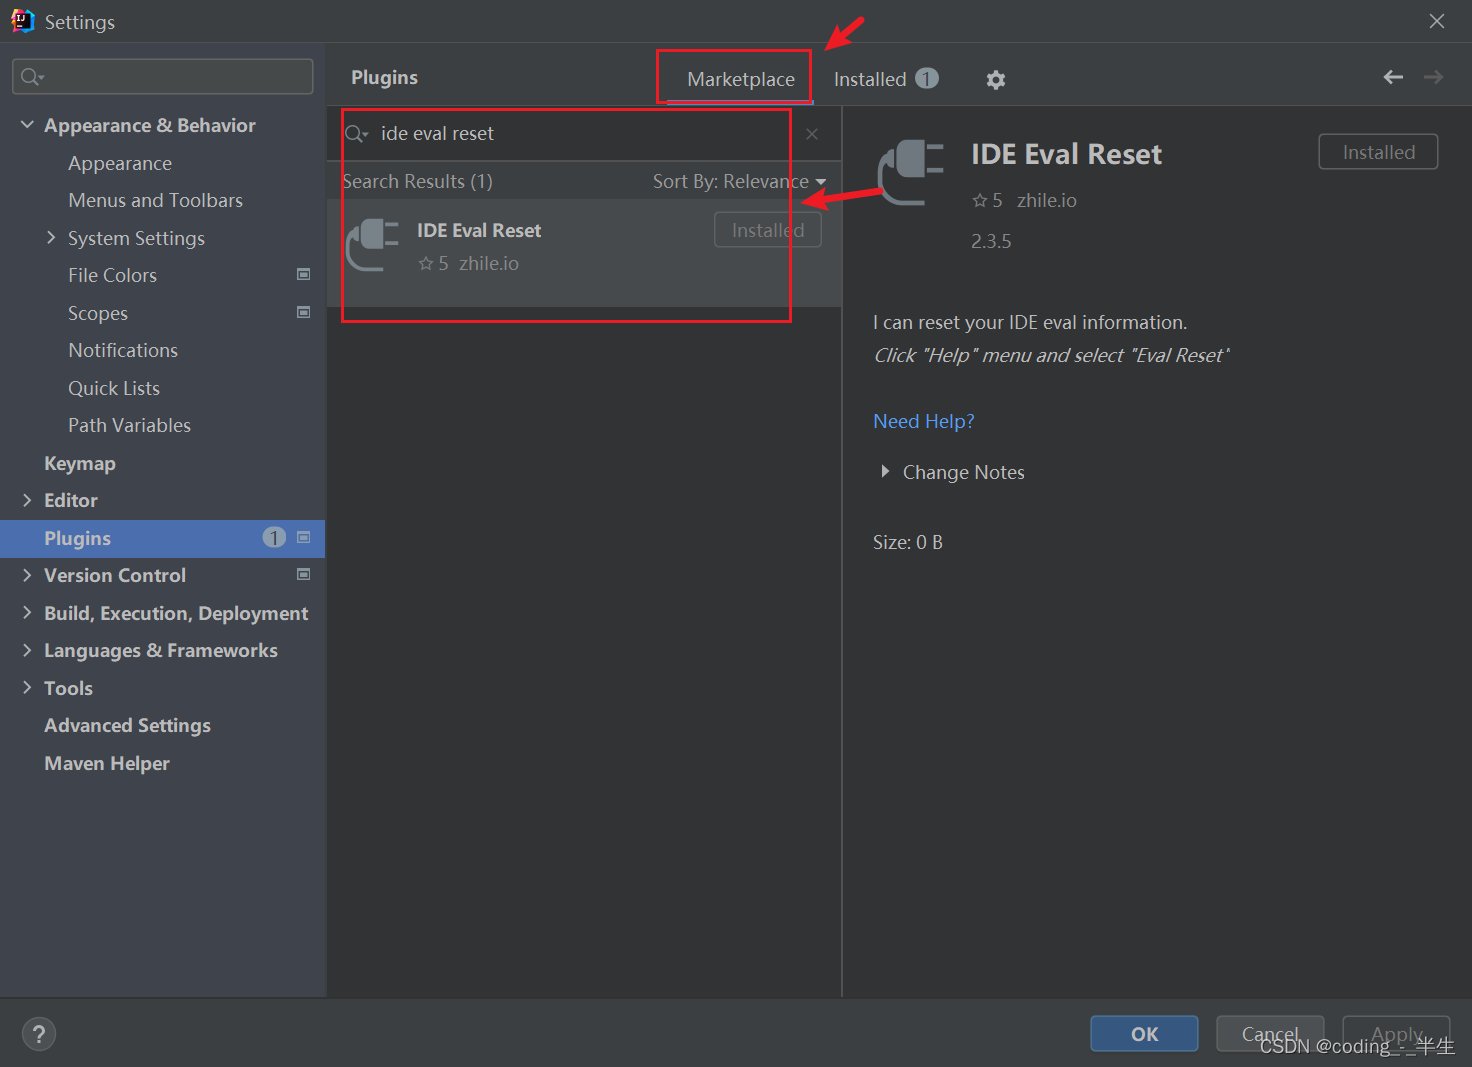
Task: Select Scopes in the tree
Action: pyautogui.click(x=98, y=313)
